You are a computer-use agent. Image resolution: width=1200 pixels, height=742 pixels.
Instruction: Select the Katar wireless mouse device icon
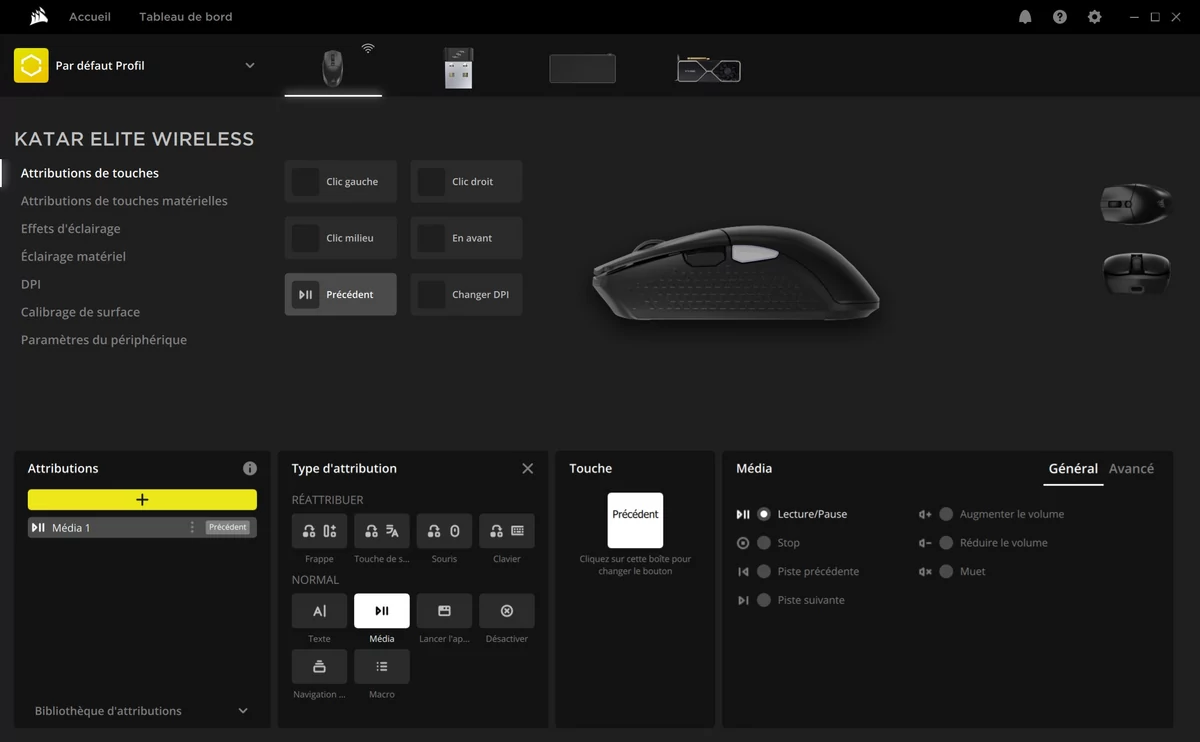point(332,67)
